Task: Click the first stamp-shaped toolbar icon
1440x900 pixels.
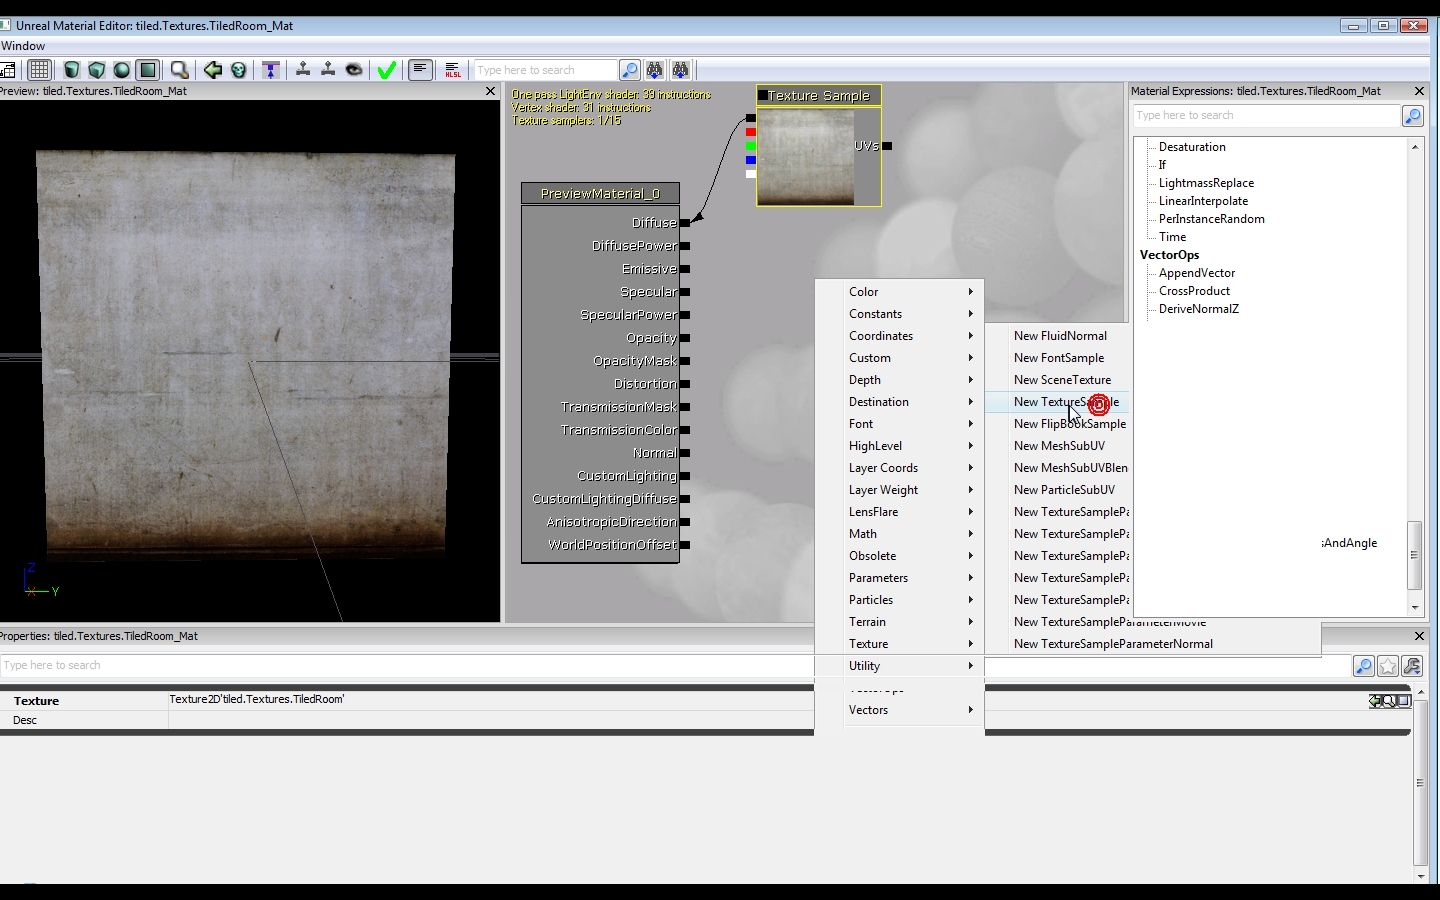Action: pyautogui.click(x=303, y=70)
